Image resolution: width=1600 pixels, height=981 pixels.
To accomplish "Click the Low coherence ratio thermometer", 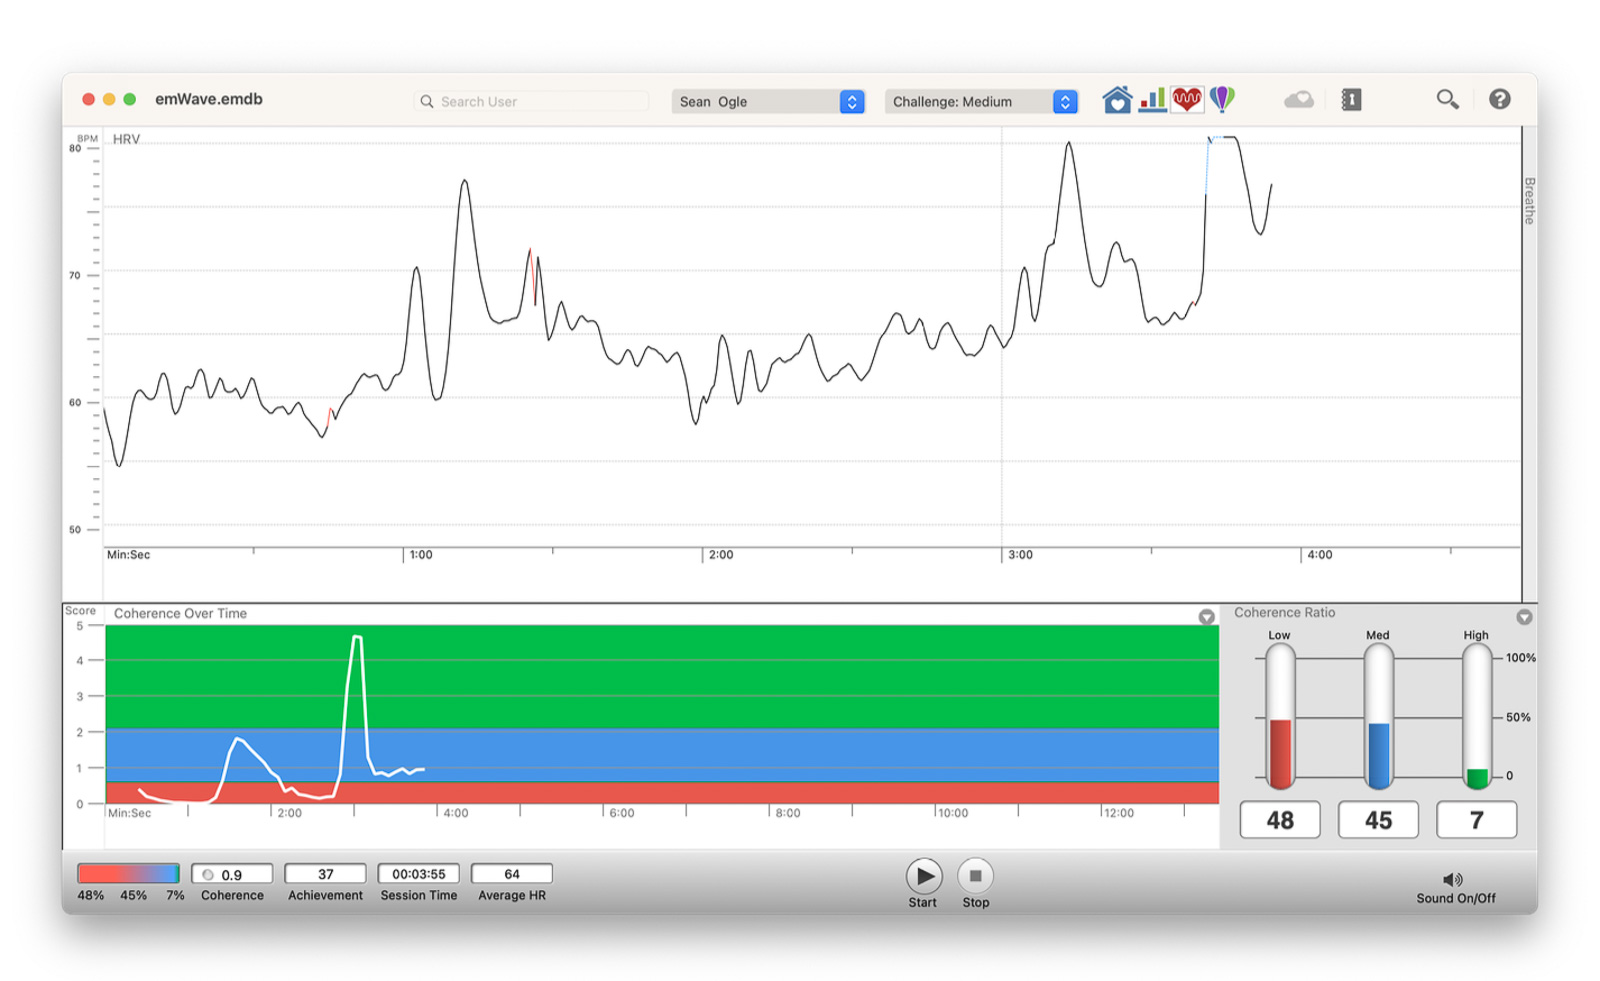I will pyautogui.click(x=1280, y=715).
